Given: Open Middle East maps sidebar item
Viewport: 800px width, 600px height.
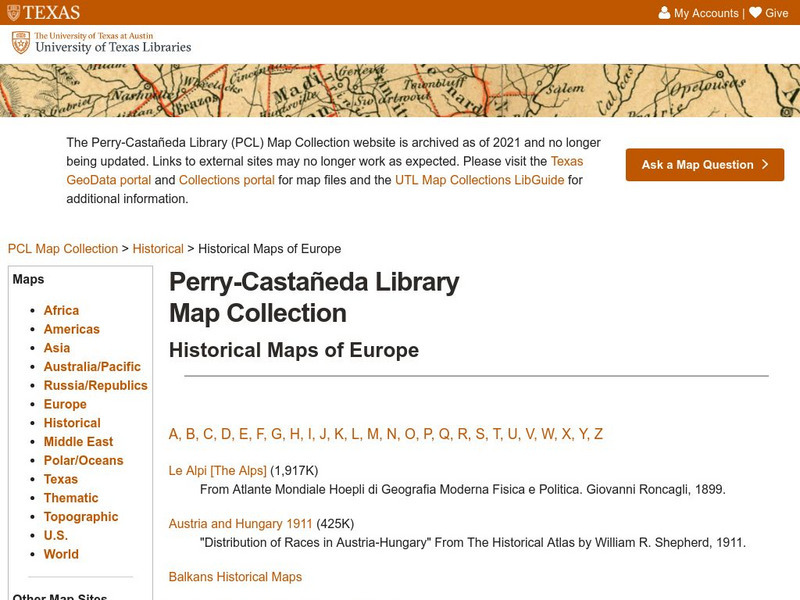Looking at the screenshot, I should click(x=78, y=442).
